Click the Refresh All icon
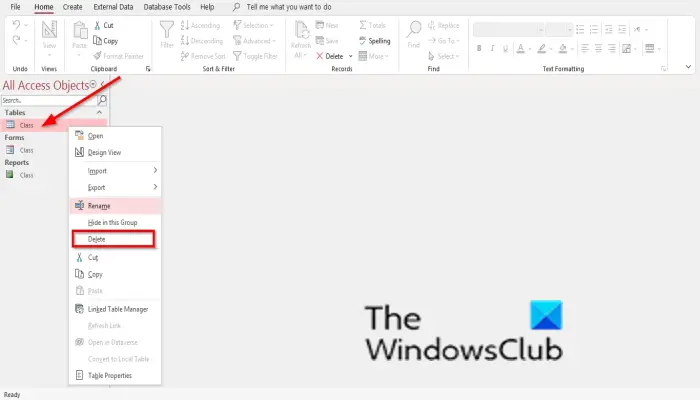Screen dimensions: 700x400 (x=301, y=31)
